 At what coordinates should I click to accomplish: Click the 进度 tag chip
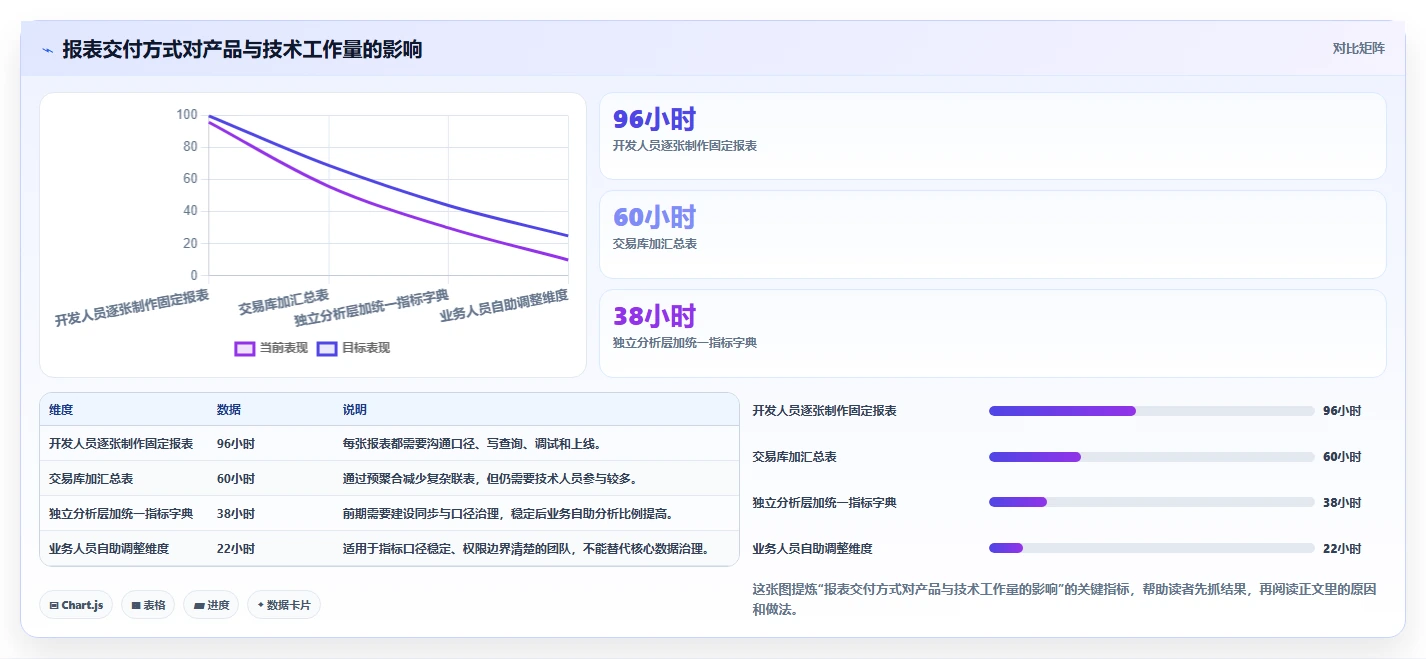tap(211, 605)
